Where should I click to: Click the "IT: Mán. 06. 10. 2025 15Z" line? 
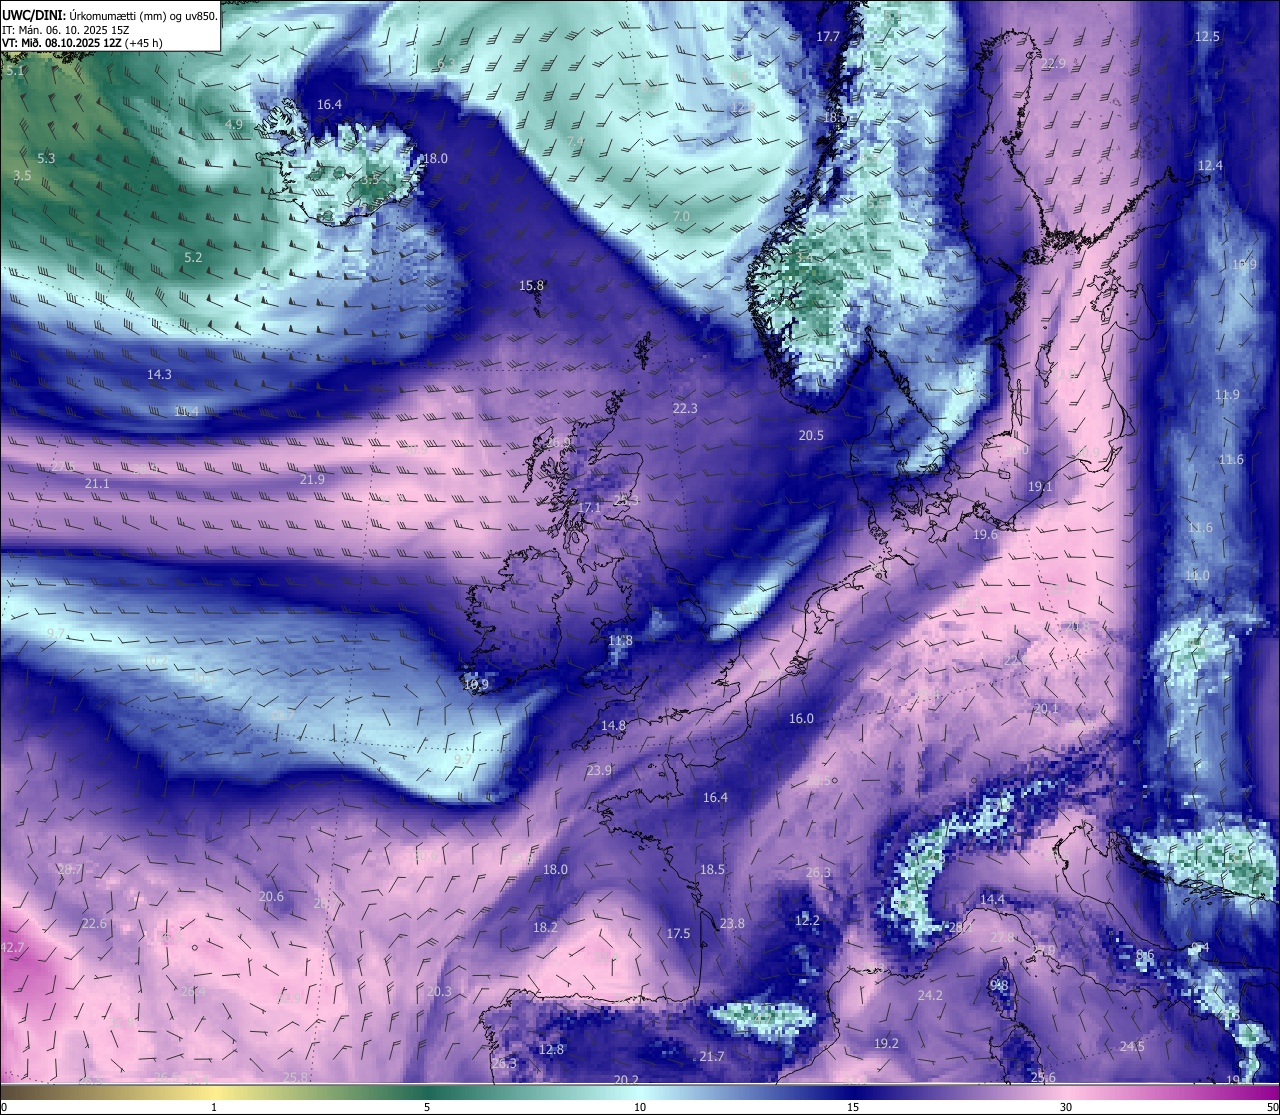66,30
